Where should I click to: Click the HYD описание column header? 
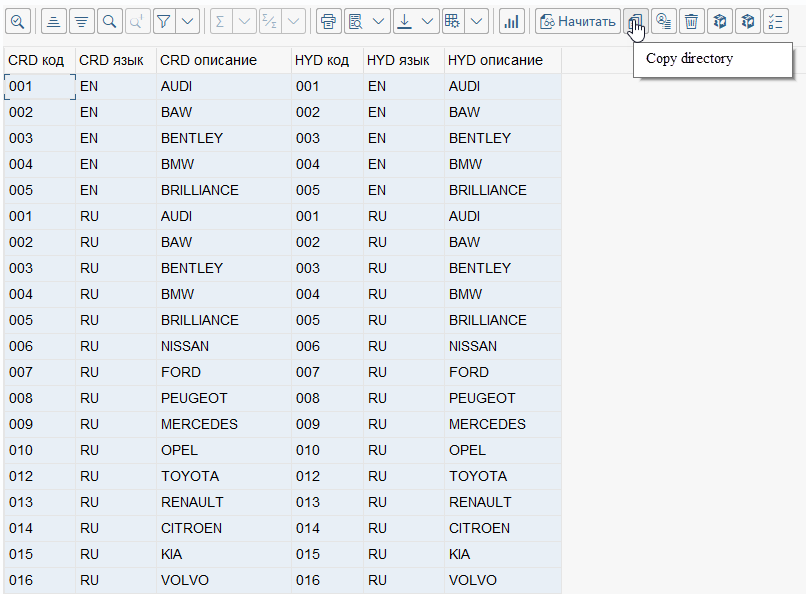(x=503, y=60)
